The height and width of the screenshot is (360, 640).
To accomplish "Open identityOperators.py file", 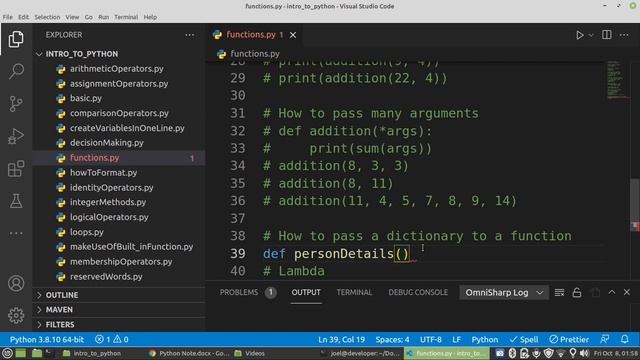I will pyautogui.click(x=118, y=188).
